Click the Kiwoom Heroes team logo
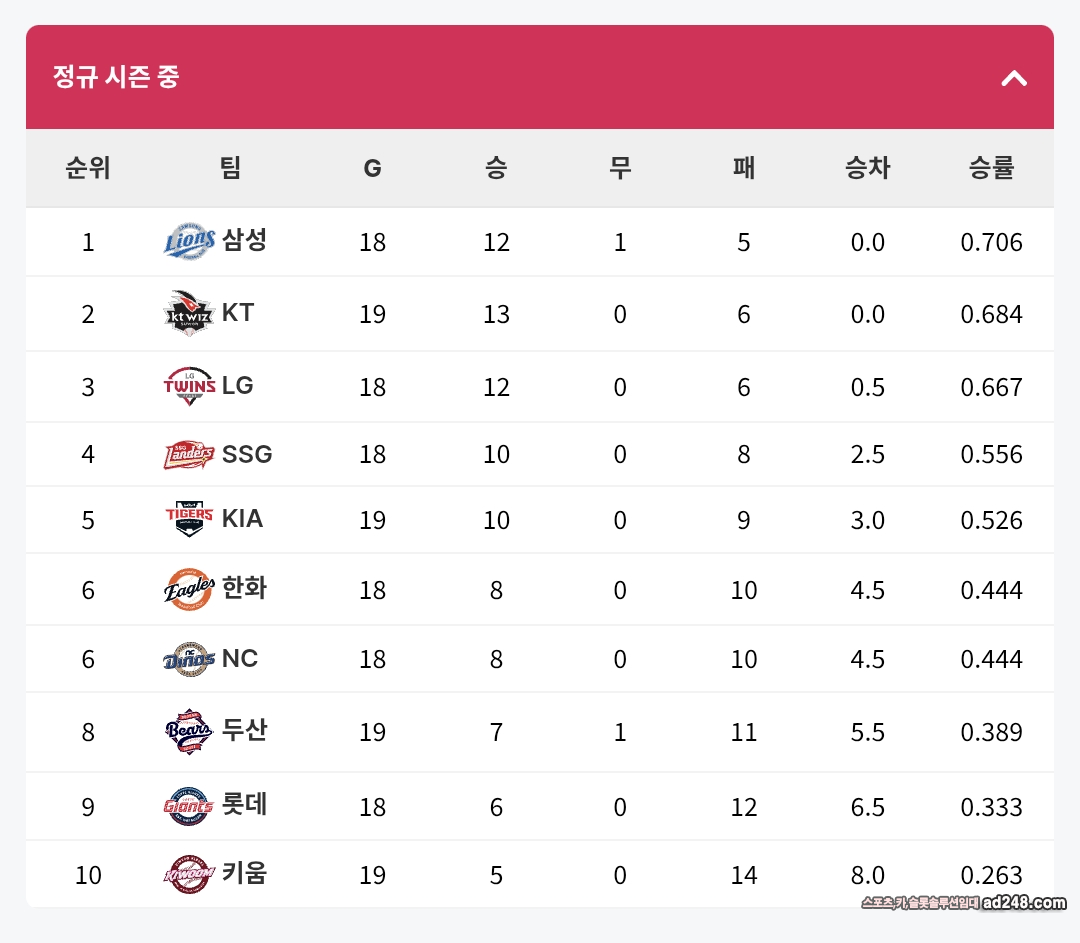 coord(189,875)
